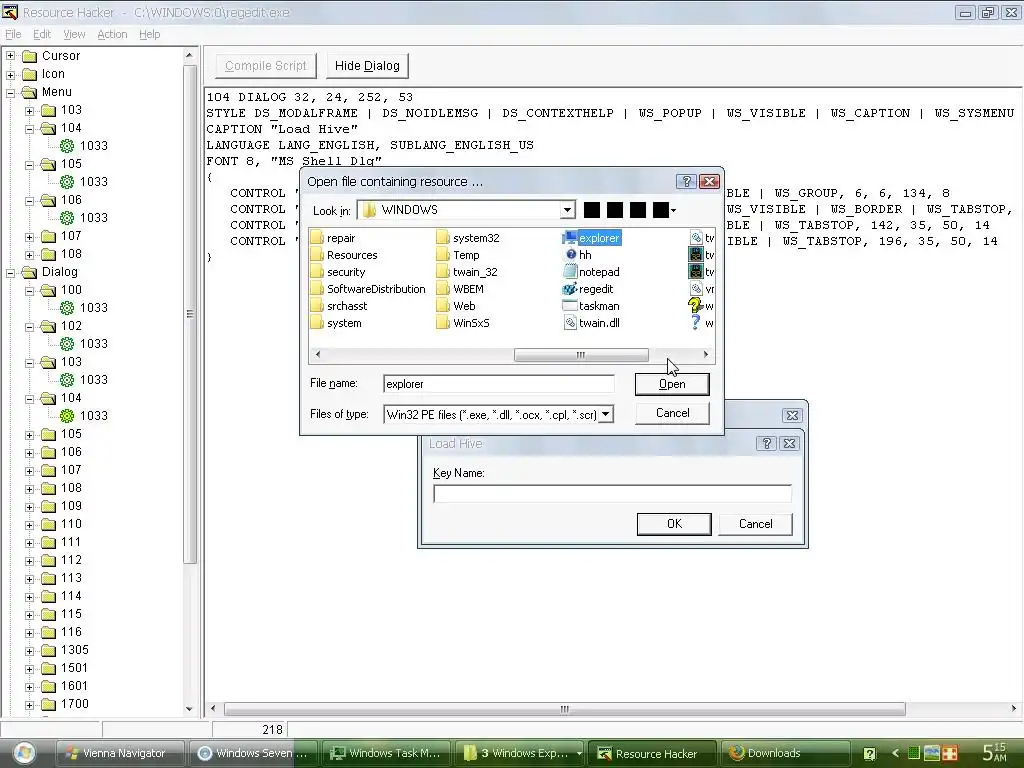Image resolution: width=1024 pixels, height=768 pixels.
Task: Click OK in the Load Hive dialog
Action: coord(674,524)
